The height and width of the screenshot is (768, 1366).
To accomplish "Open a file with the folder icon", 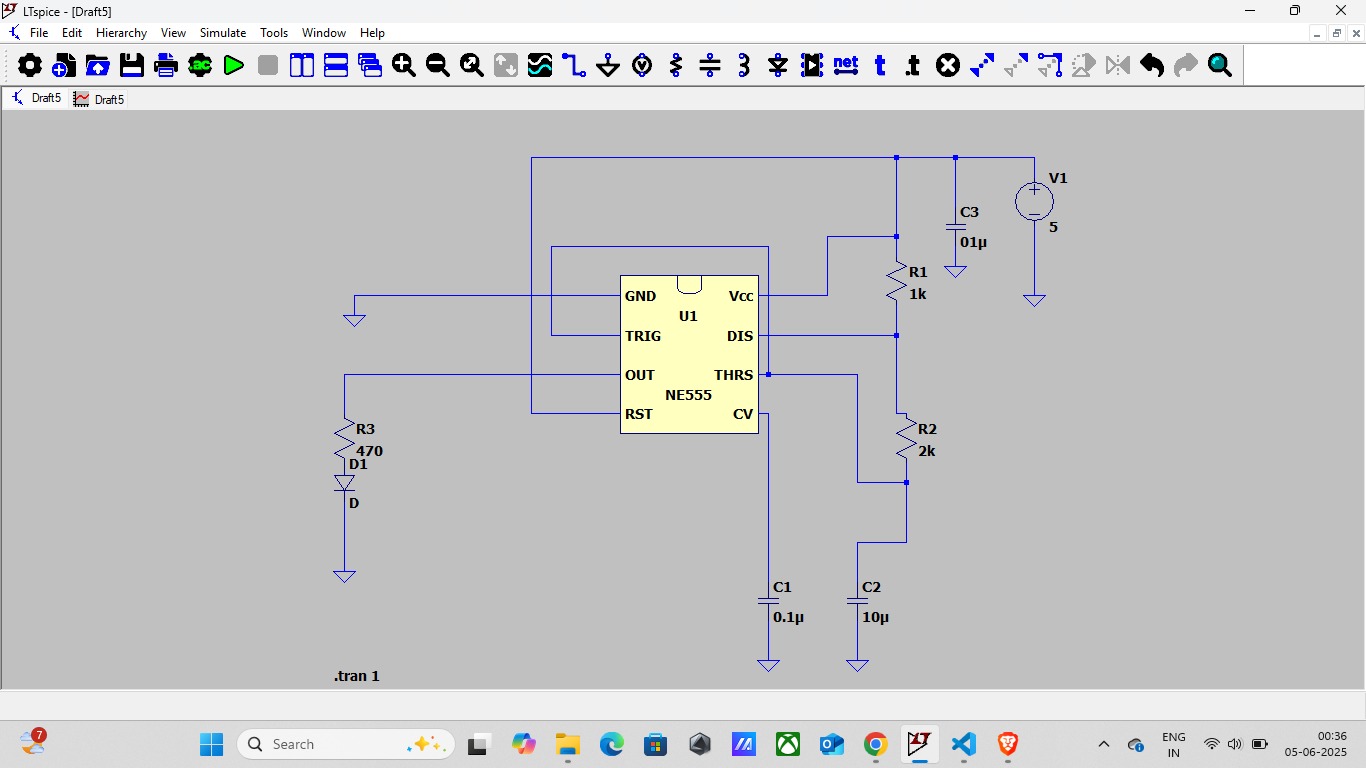I will 98,66.
